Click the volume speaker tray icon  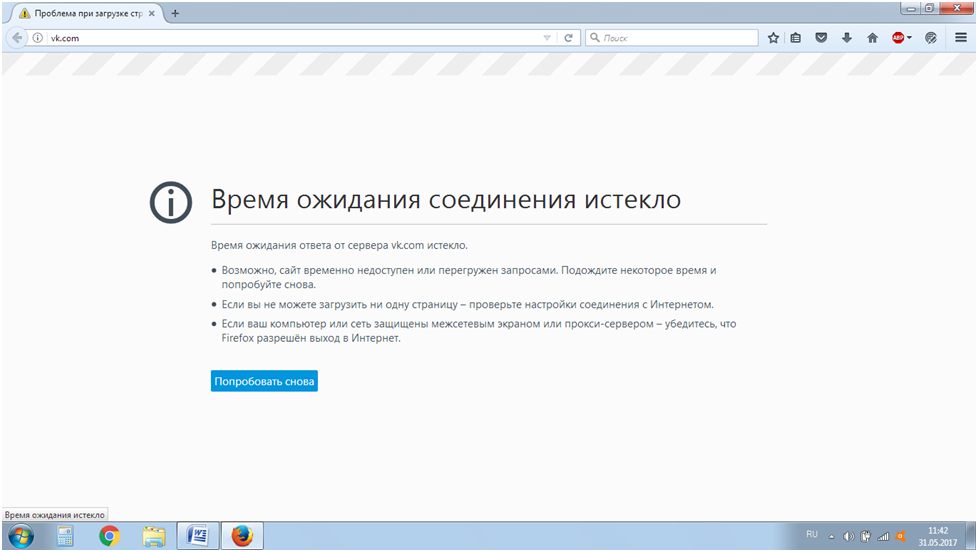click(x=848, y=536)
